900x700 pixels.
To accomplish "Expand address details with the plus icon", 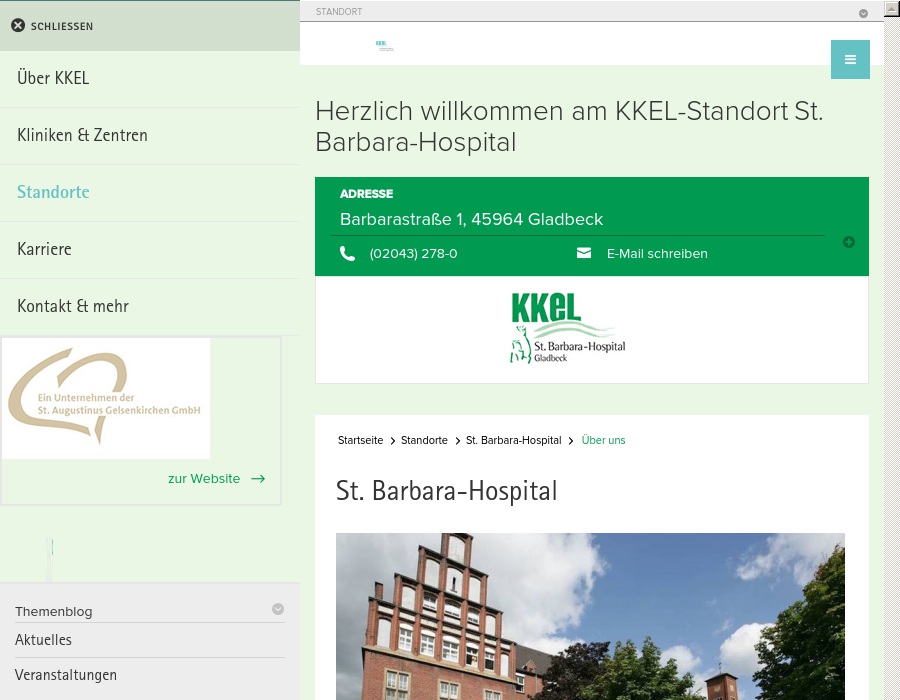I will coord(848,242).
